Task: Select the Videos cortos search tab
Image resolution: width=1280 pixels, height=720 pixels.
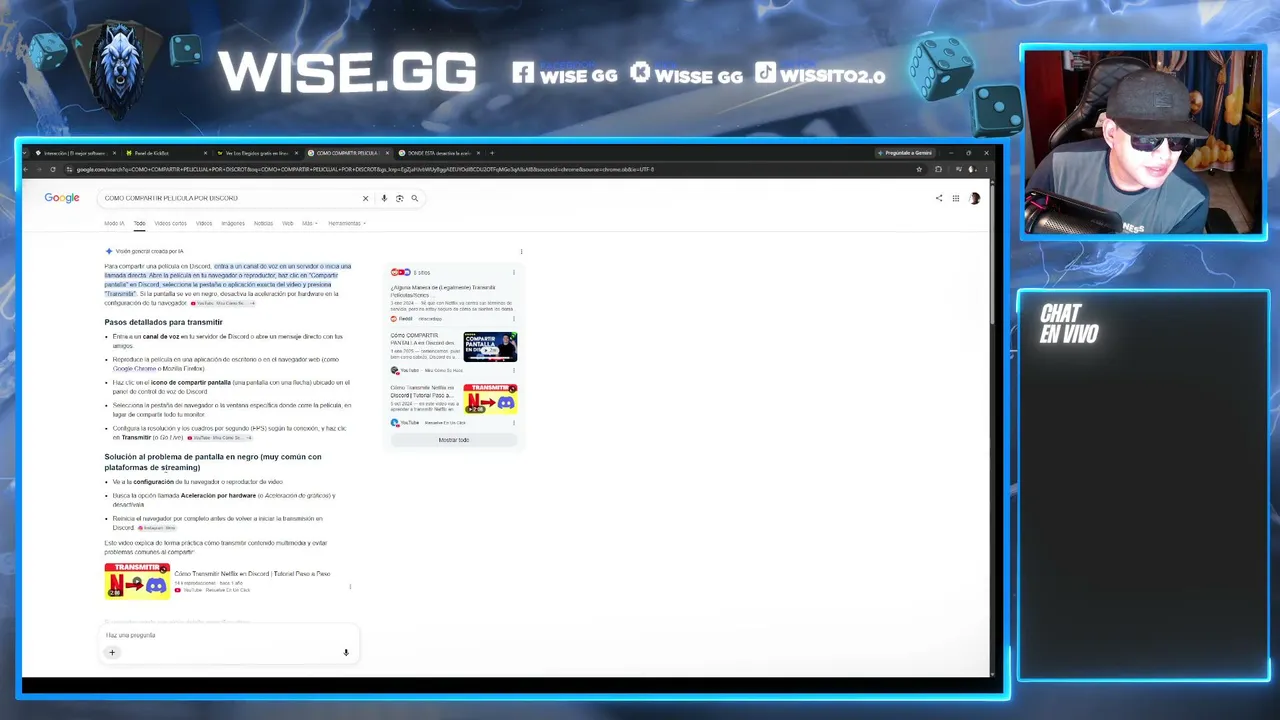Action: click(x=171, y=223)
